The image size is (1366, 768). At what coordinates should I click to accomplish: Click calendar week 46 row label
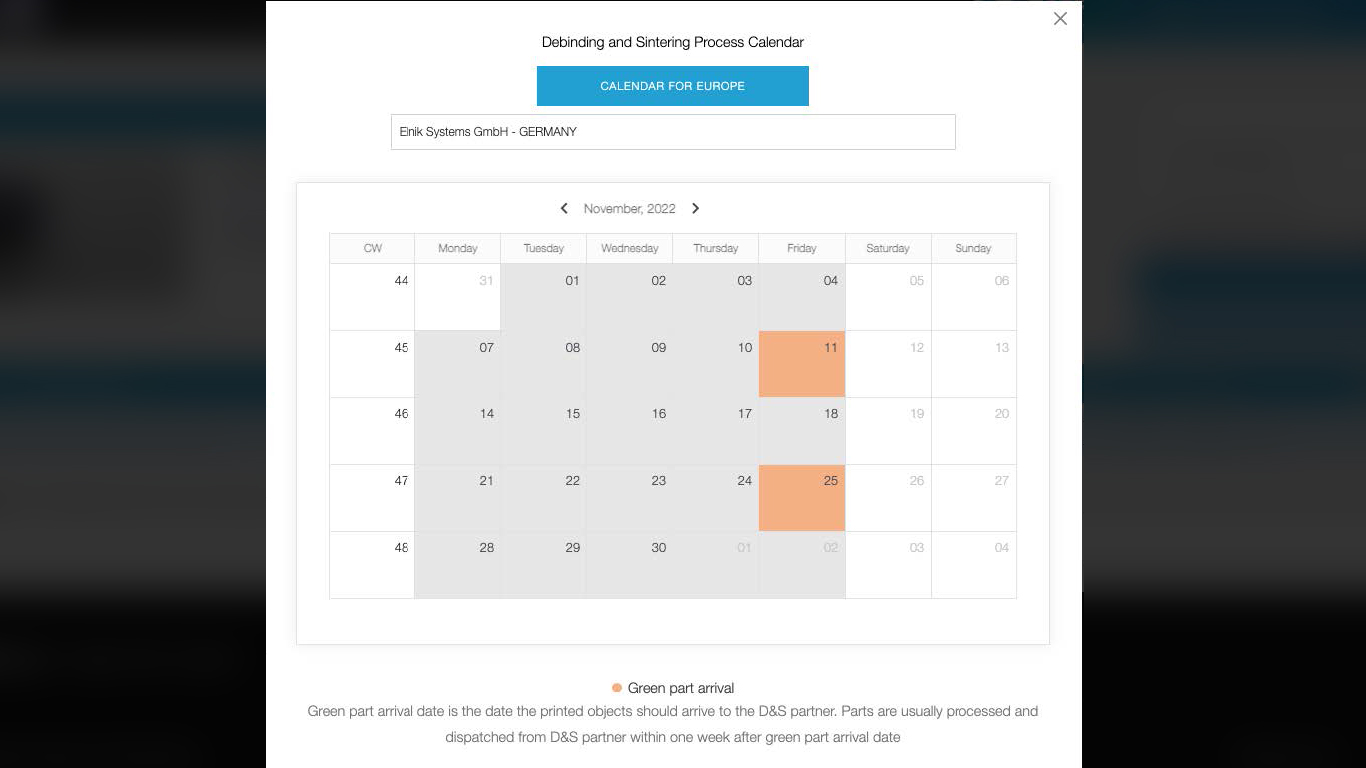(x=372, y=431)
